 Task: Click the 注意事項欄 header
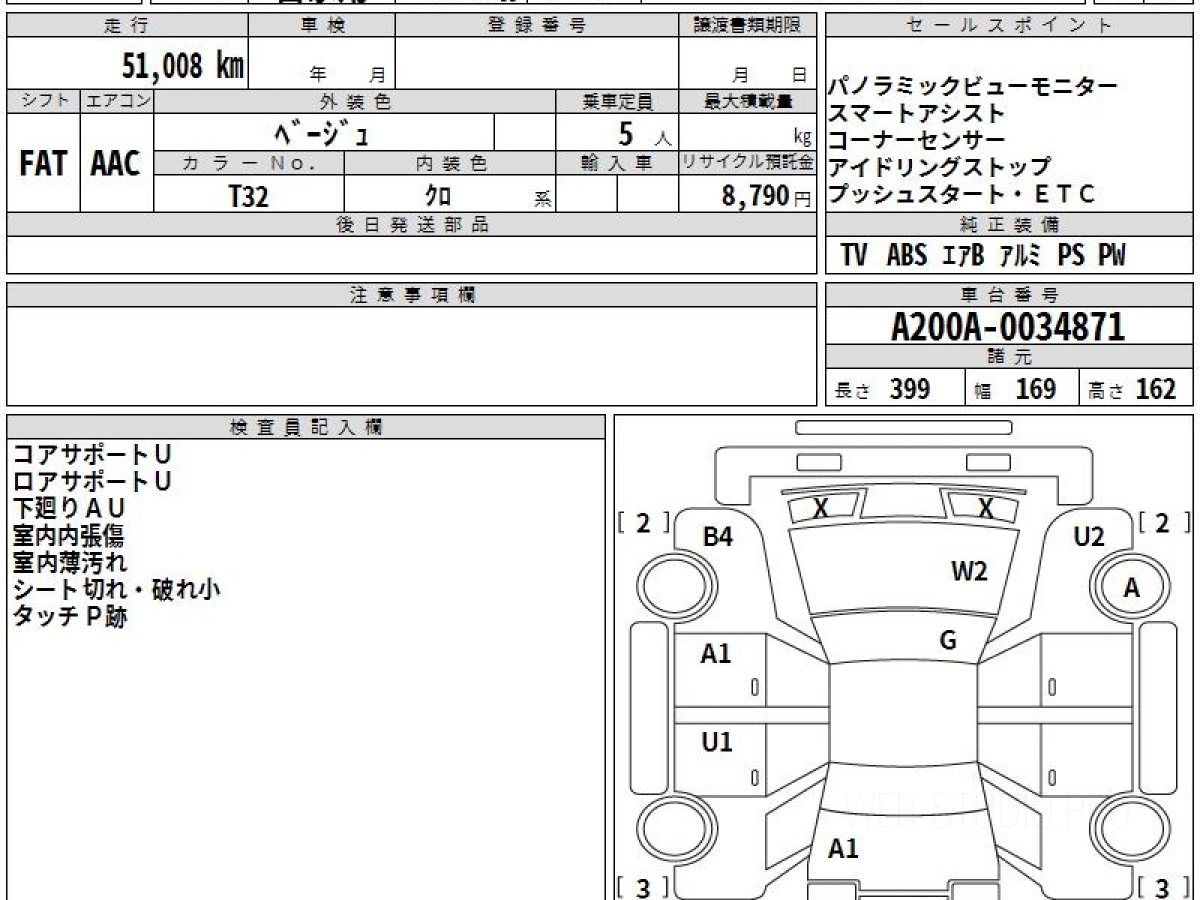coord(412,295)
